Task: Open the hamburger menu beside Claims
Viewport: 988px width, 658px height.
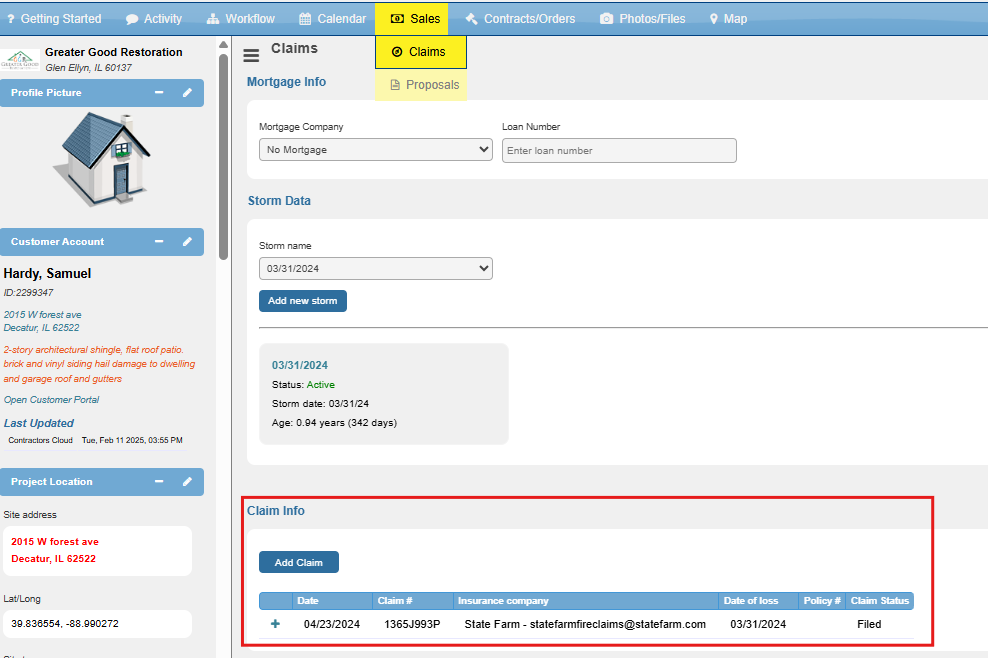Action: pos(251,55)
